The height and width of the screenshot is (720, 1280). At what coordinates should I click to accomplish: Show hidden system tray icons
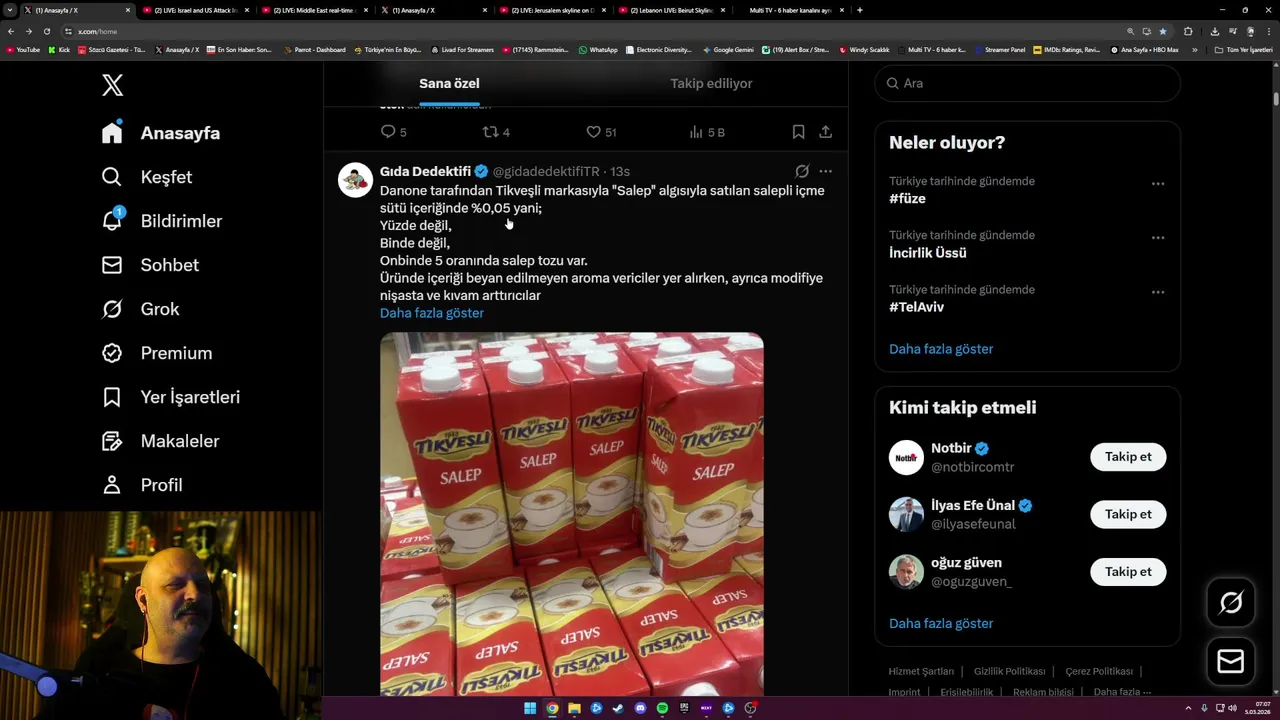tap(1188, 709)
